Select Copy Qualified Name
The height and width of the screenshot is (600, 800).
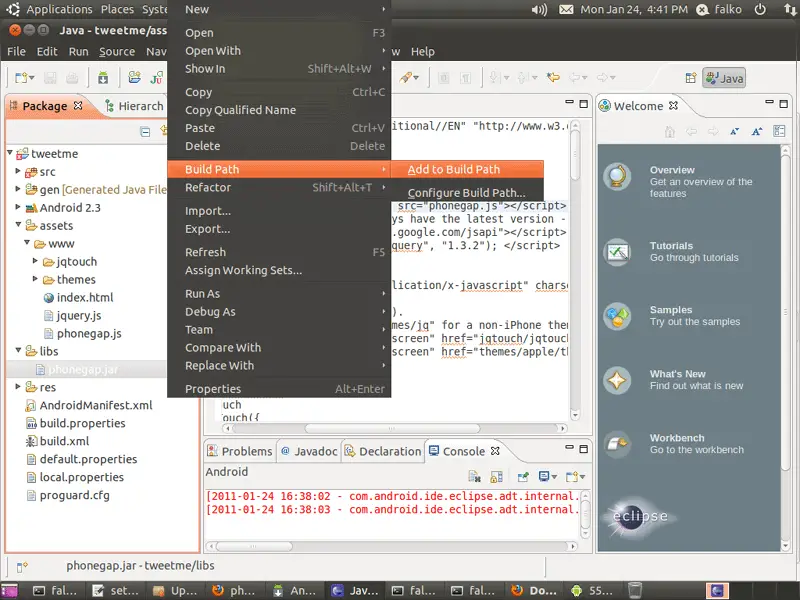point(279,110)
